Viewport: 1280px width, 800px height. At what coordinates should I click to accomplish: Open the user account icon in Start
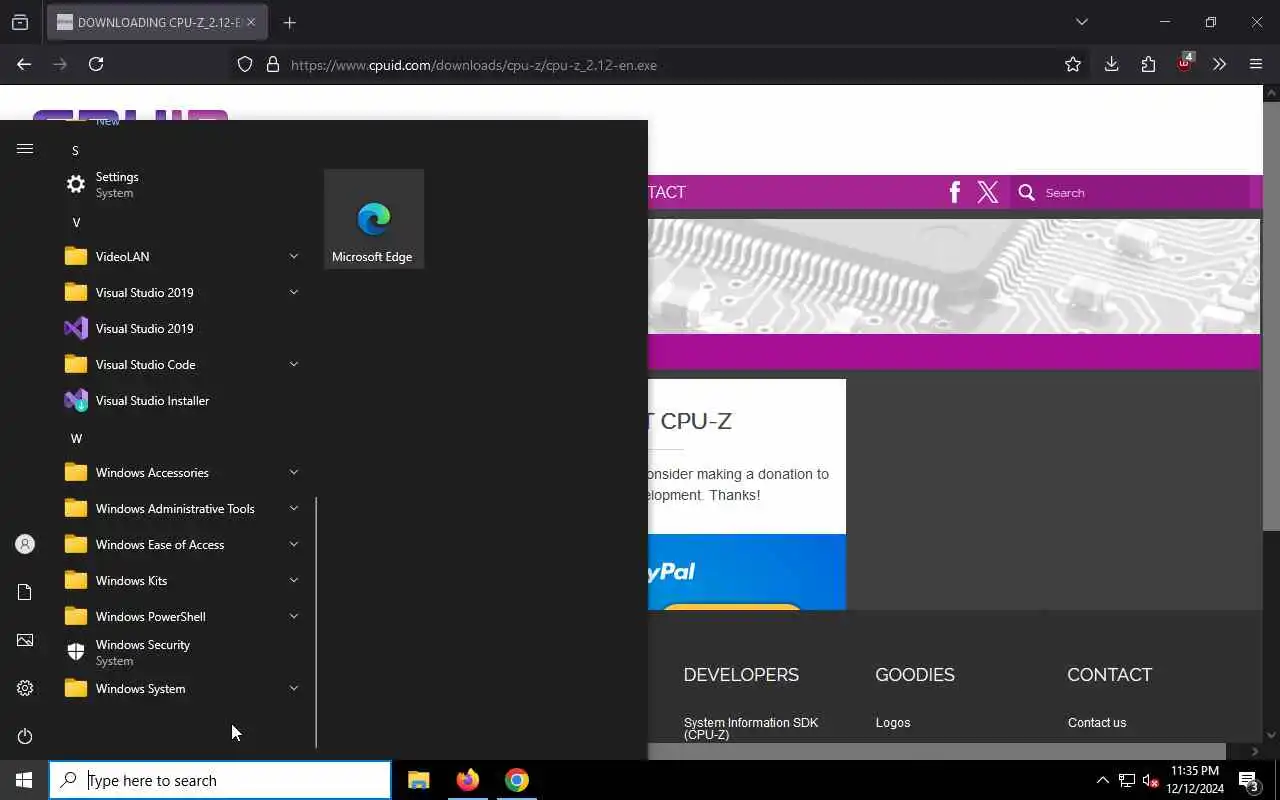[25, 544]
